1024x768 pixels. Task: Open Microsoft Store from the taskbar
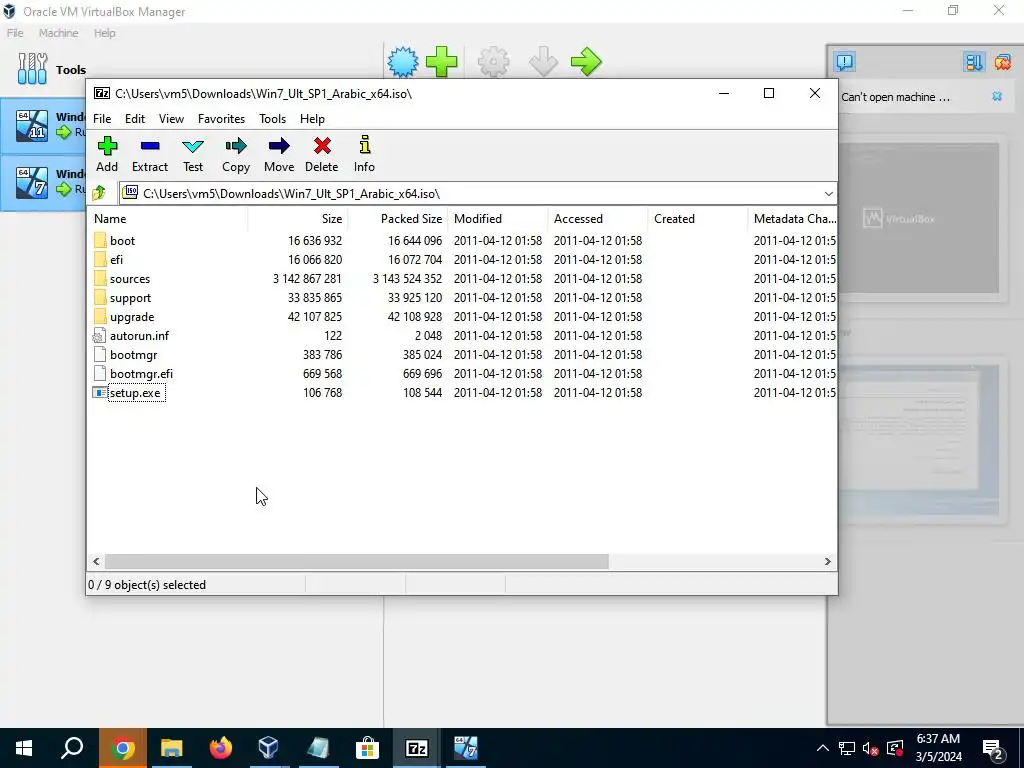(x=367, y=748)
